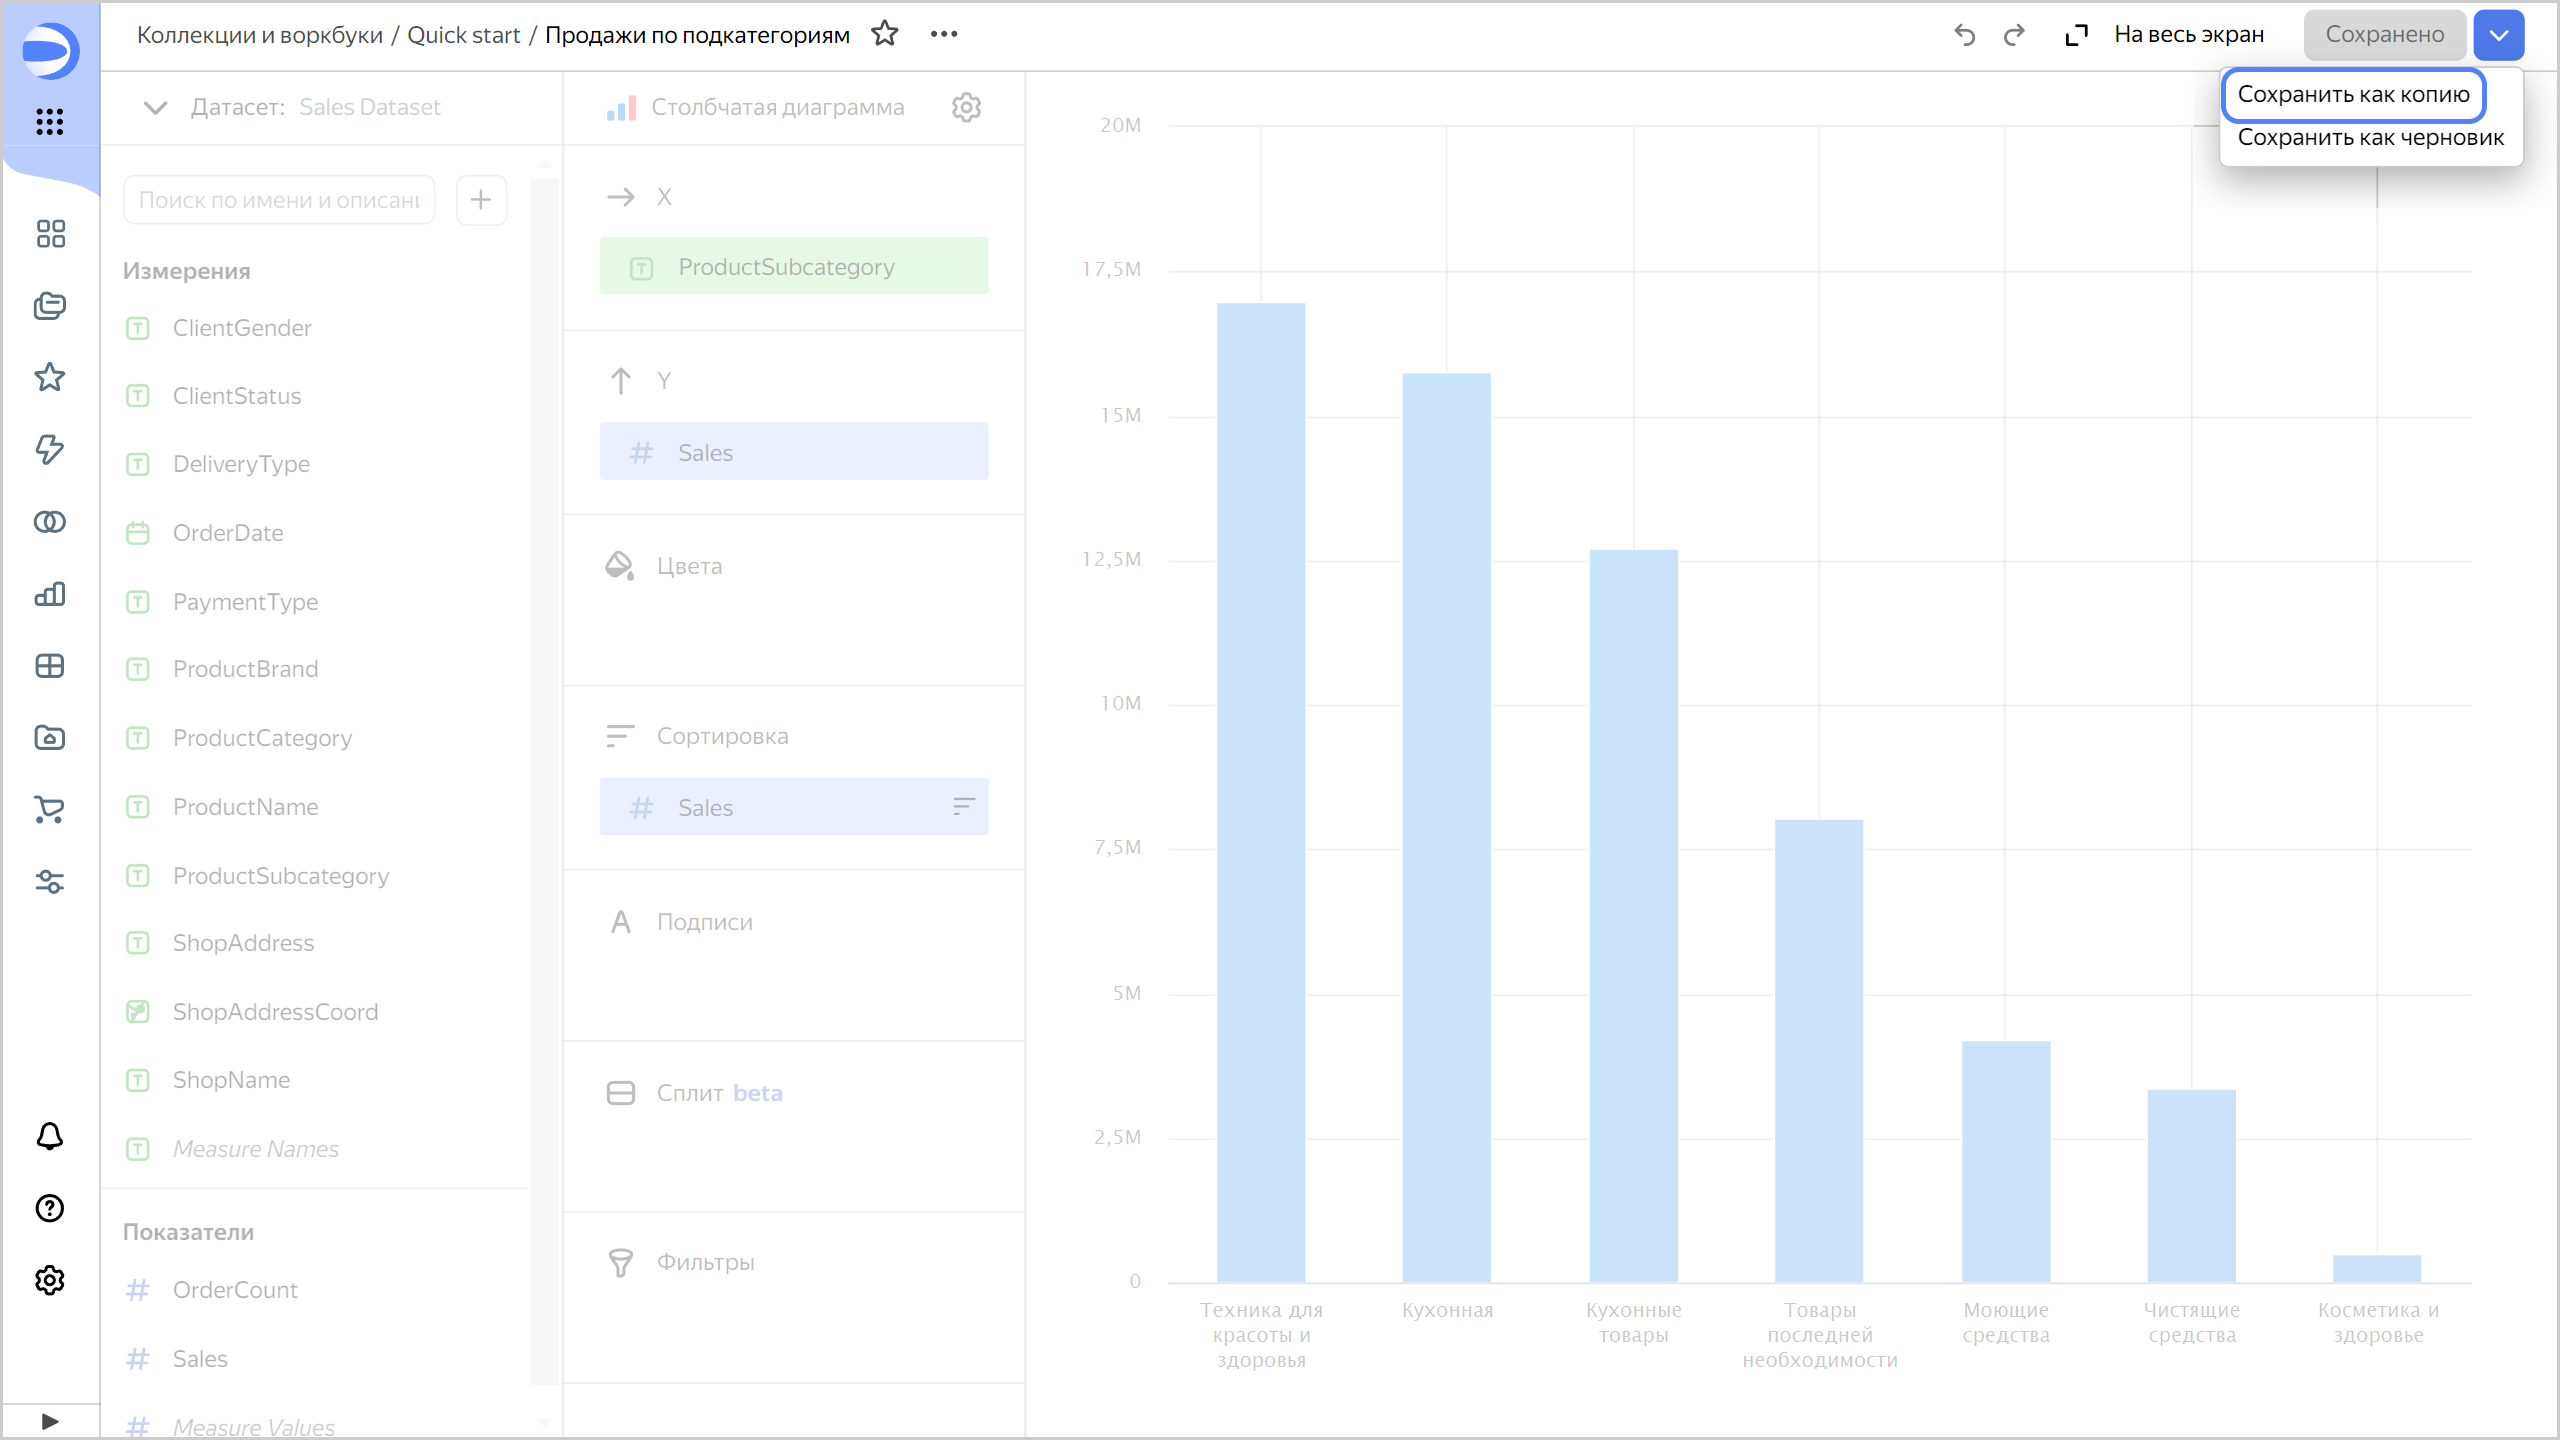
Task: Expand the sidebar with bottom arrow
Action: point(50,1421)
